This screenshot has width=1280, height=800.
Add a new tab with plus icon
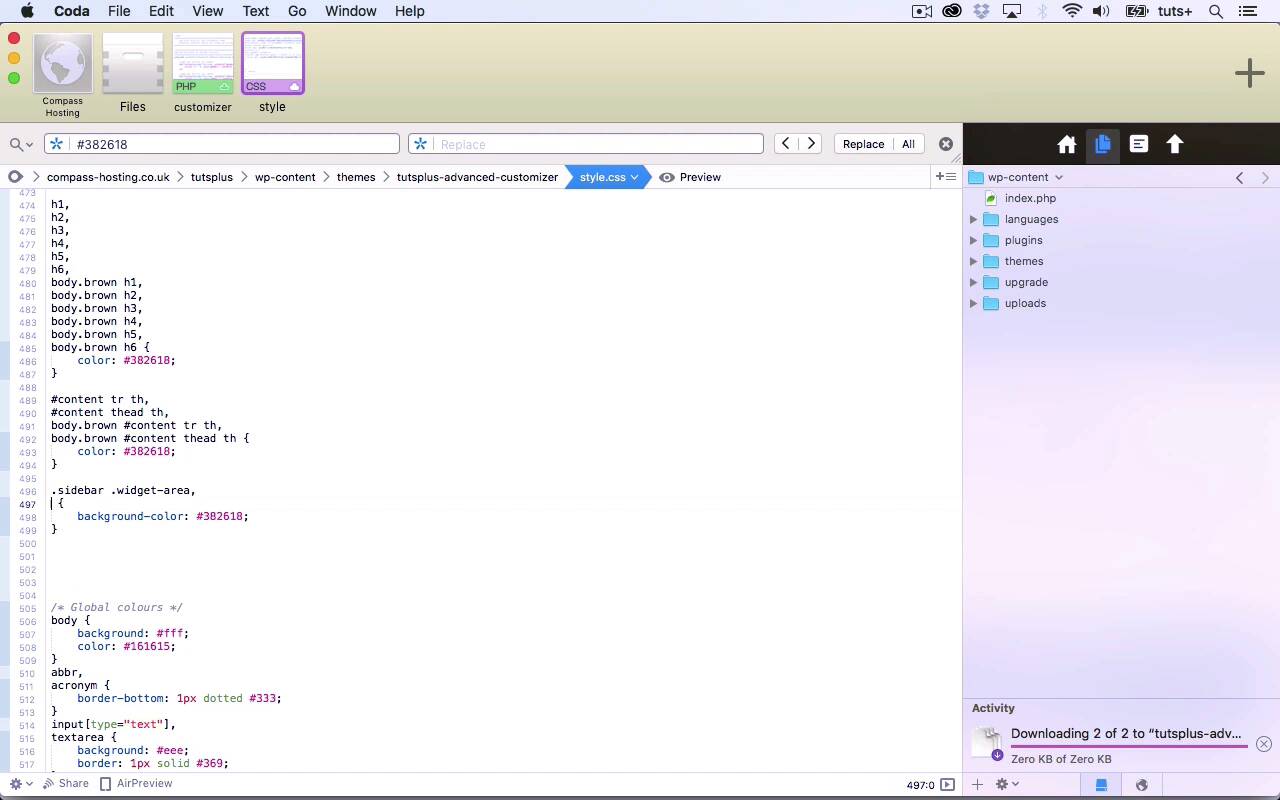pos(1249,73)
